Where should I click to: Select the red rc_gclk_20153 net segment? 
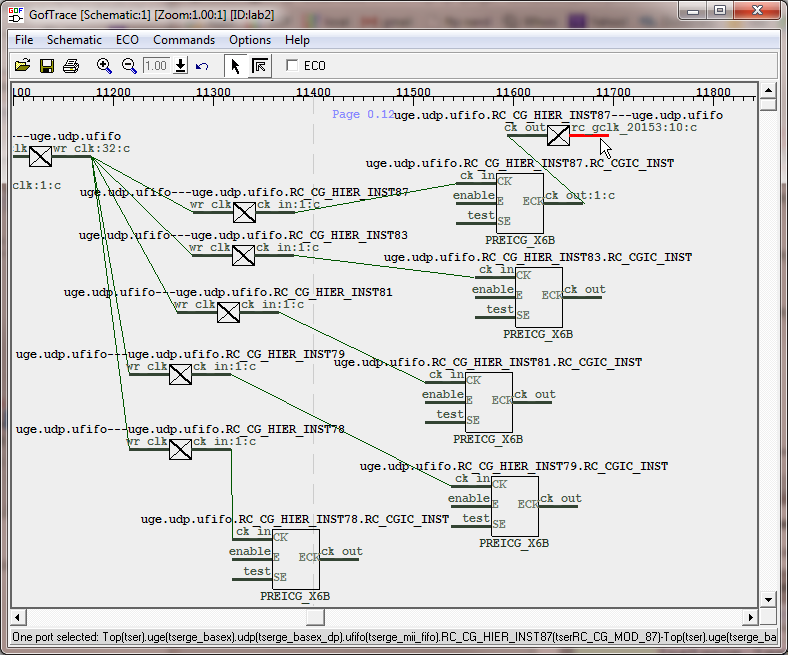coord(589,135)
